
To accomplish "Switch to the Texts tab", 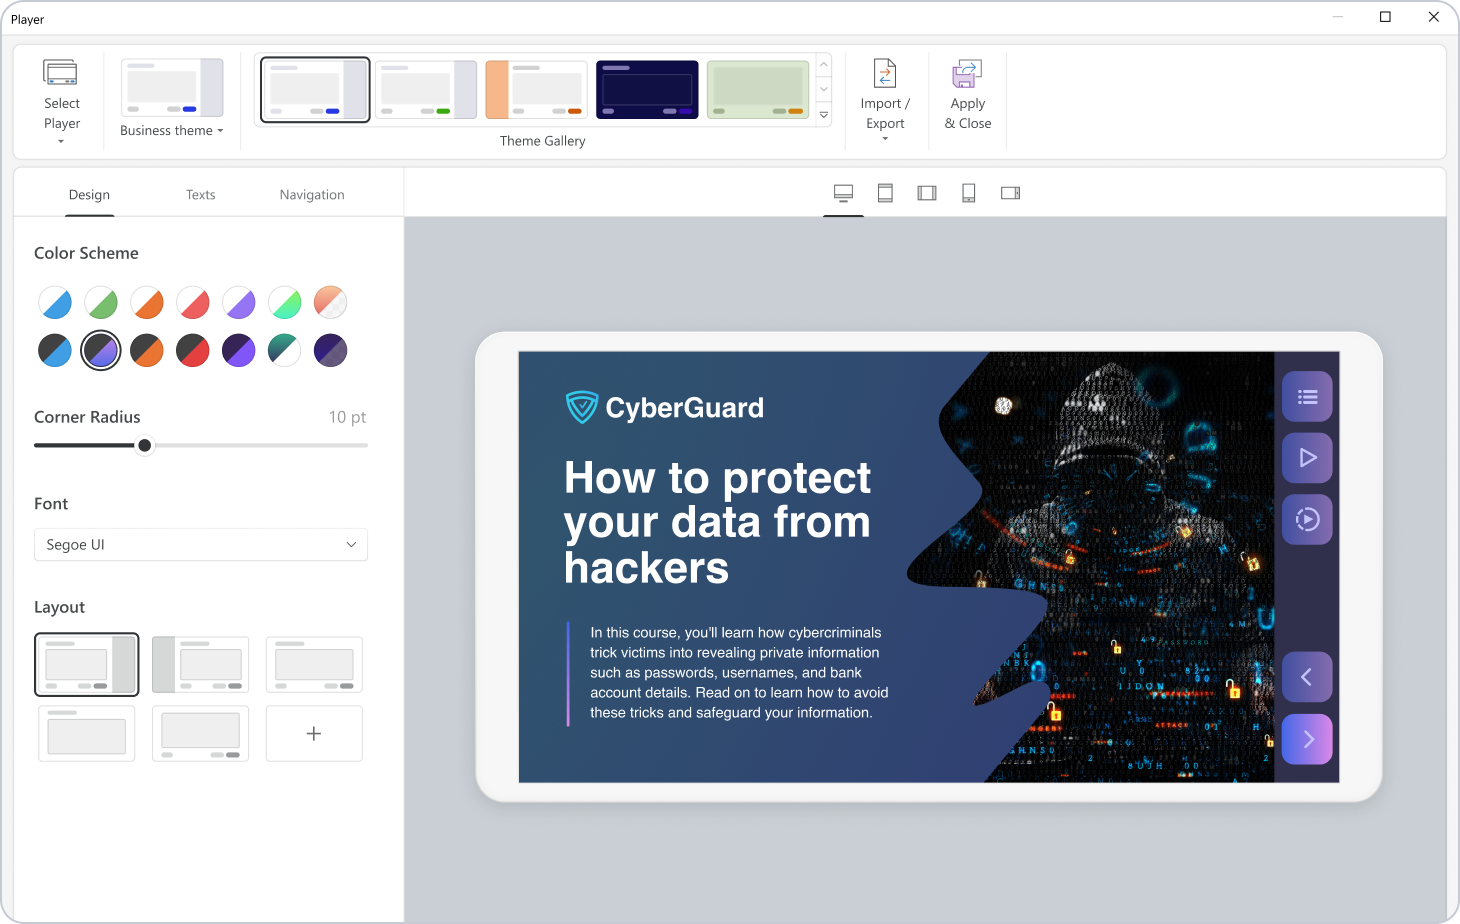I will point(200,195).
